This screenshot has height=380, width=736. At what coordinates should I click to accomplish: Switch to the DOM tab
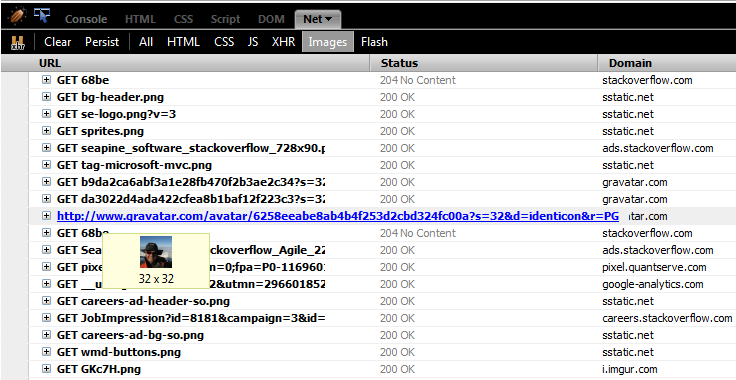[271, 19]
